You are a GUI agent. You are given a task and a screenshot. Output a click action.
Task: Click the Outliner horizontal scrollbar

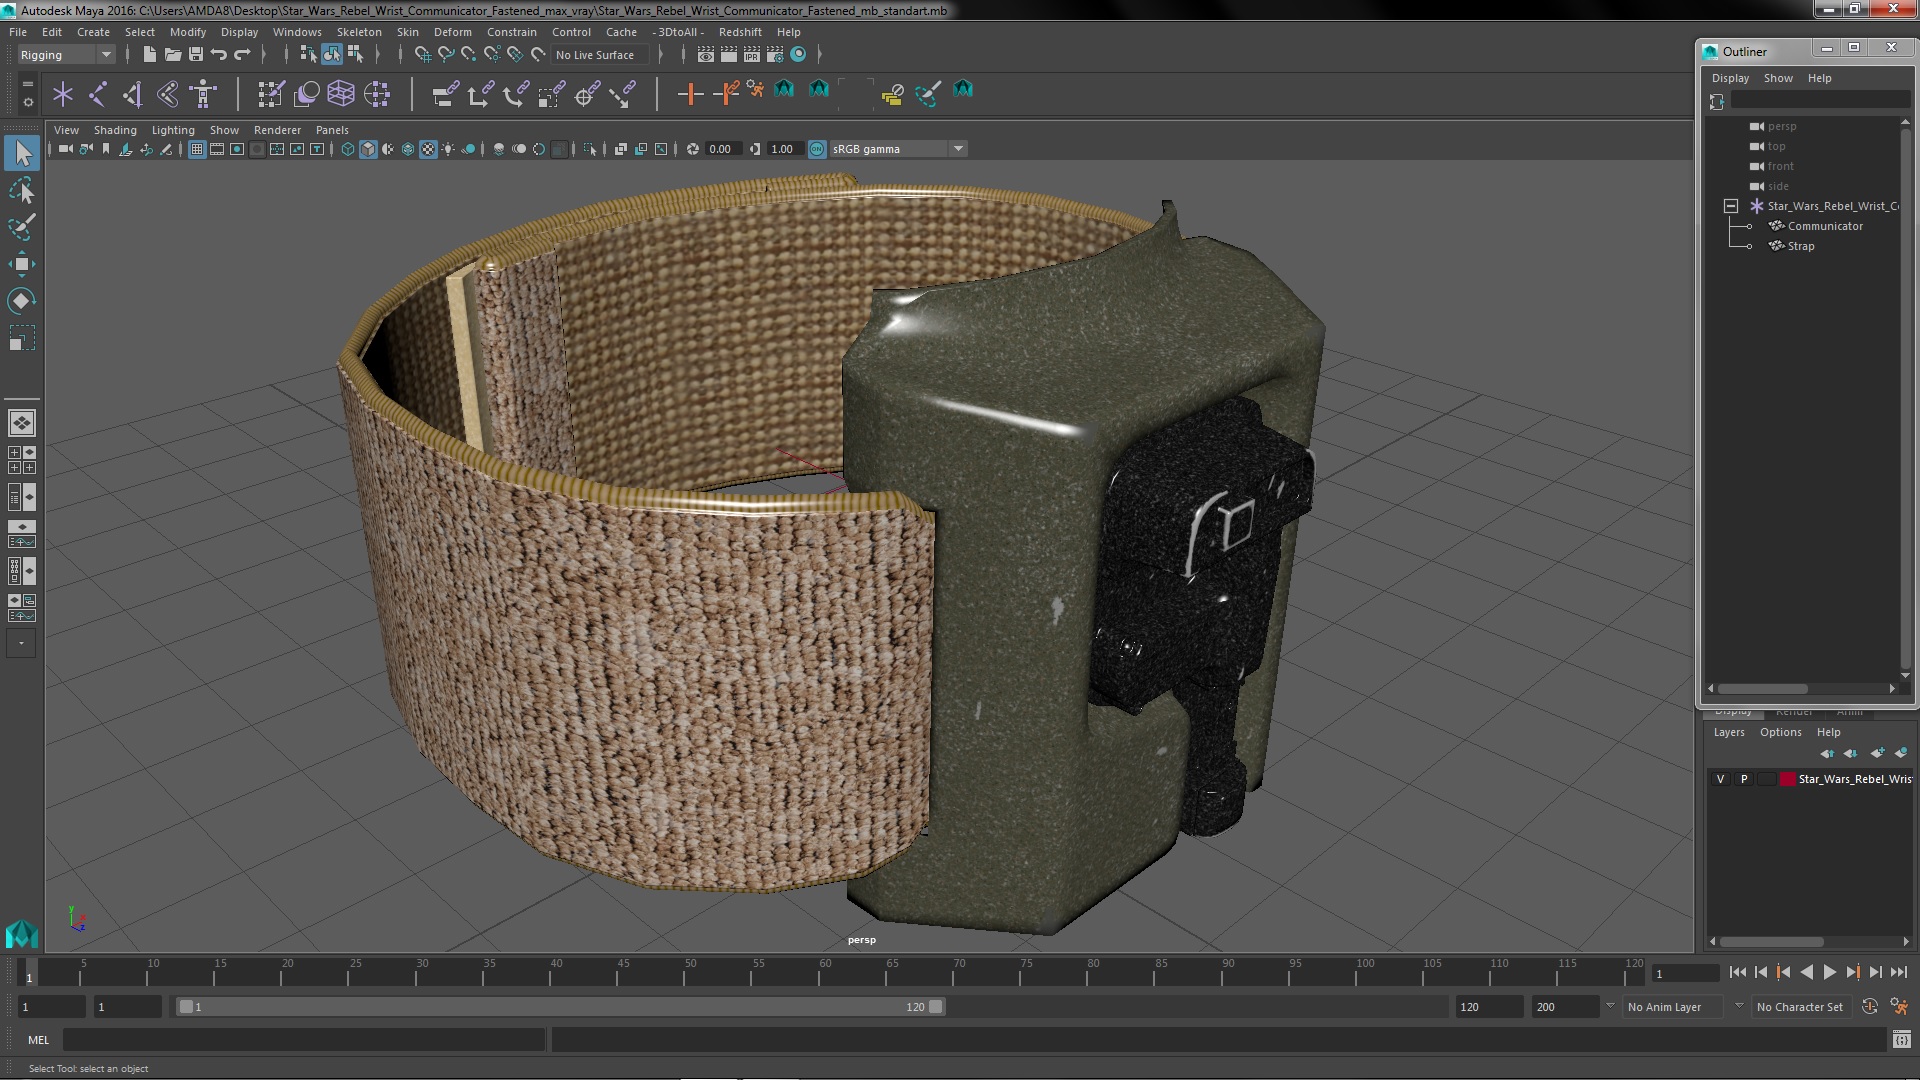pyautogui.click(x=1762, y=689)
